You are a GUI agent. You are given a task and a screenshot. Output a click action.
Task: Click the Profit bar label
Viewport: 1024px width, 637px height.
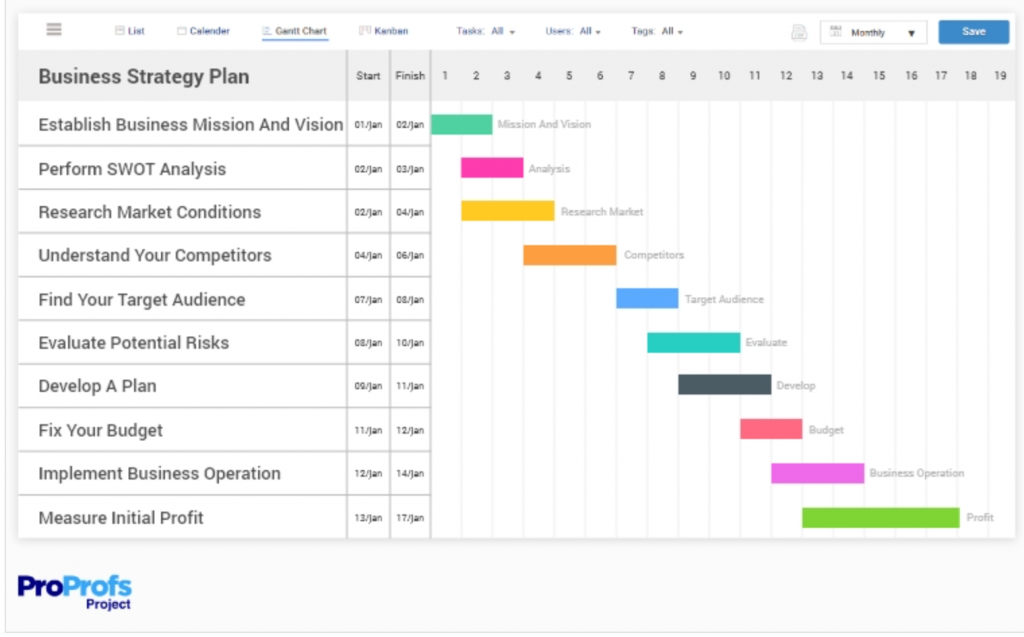coord(980,517)
